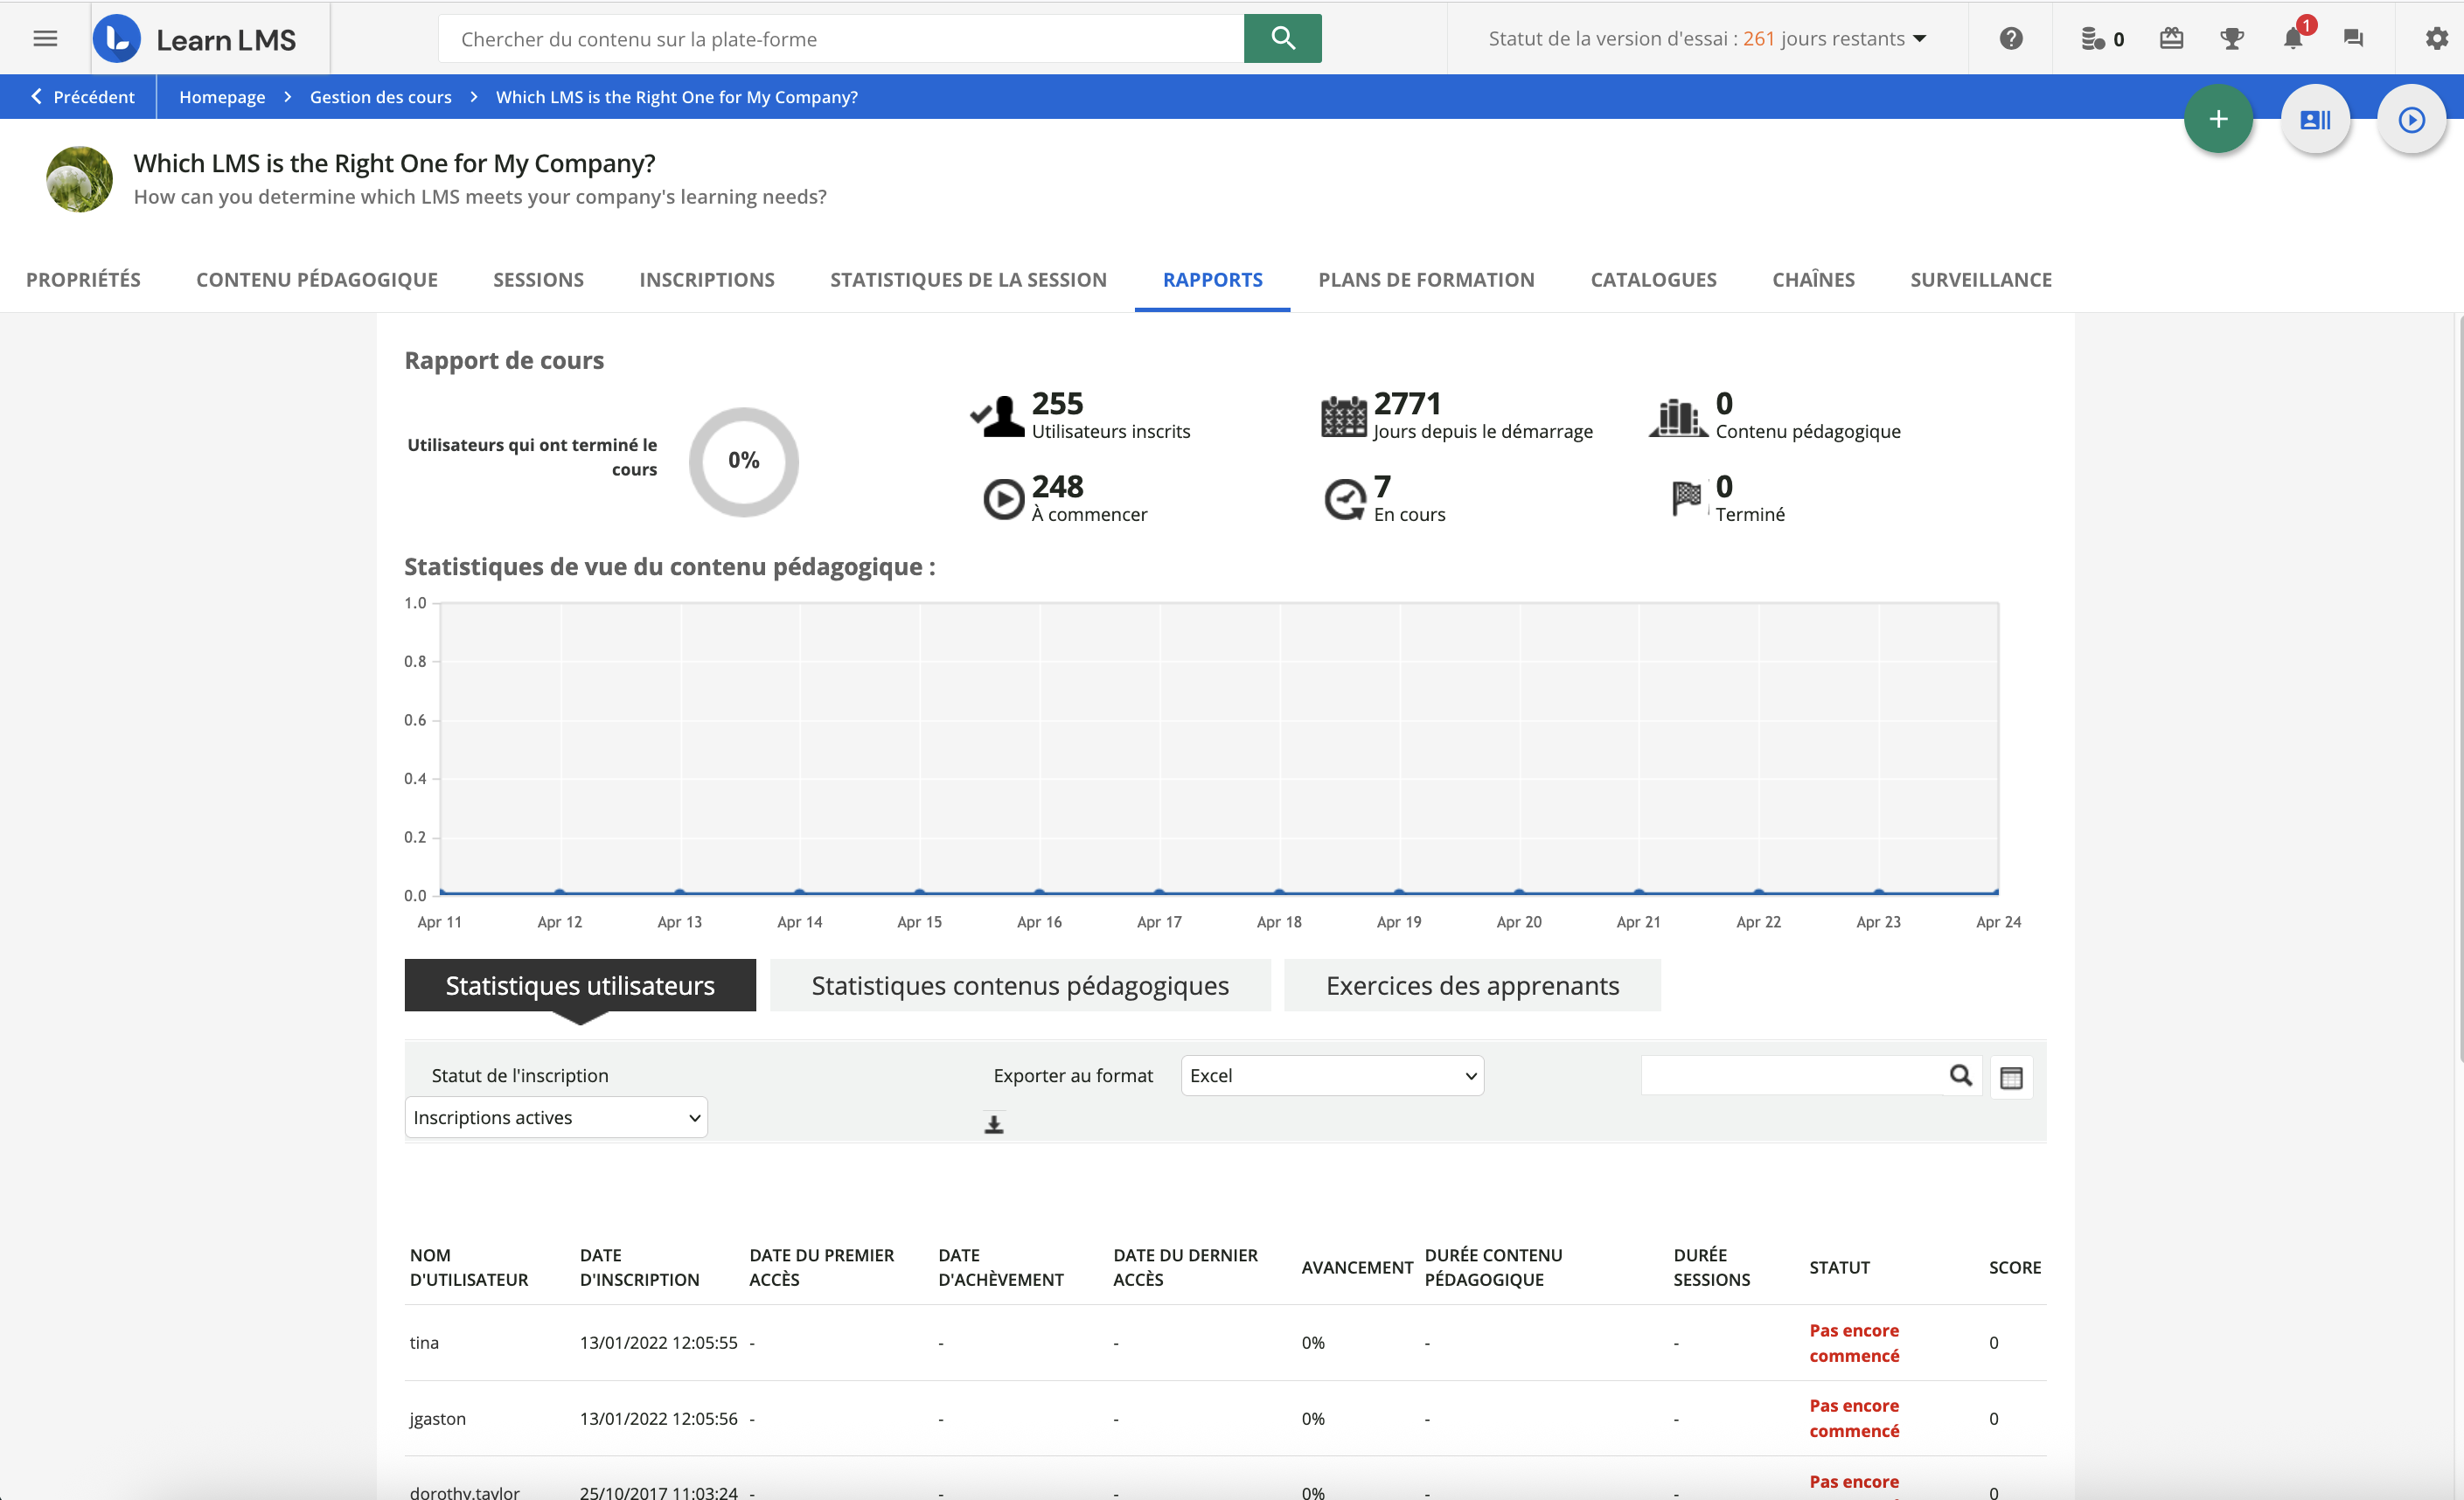
Task: Open the CHAÎNES tab
Action: 1813,280
